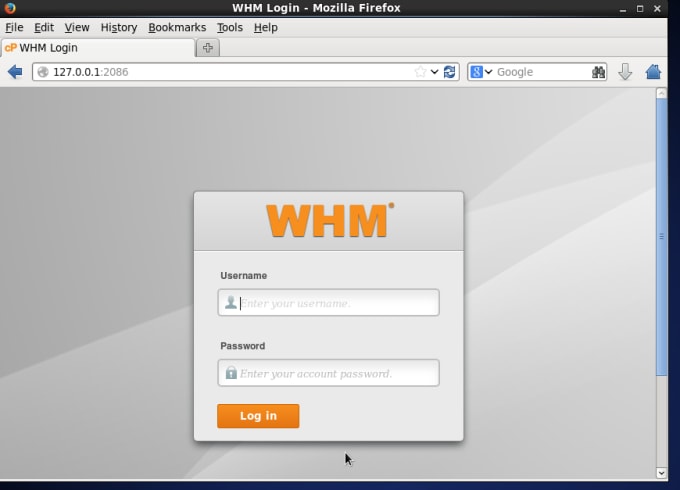Click the scrollbar down arrow

coord(661,473)
